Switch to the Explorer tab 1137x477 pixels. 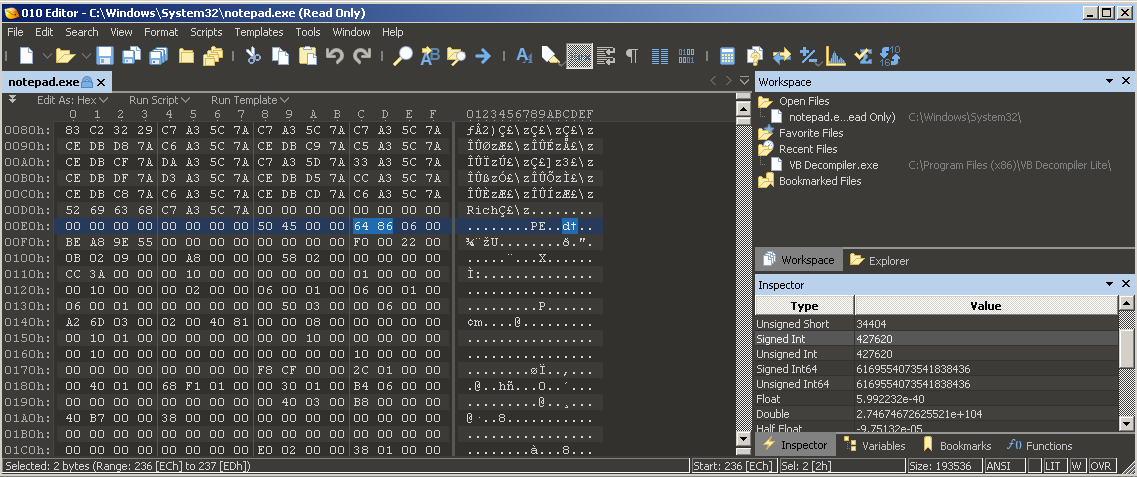pos(879,260)
